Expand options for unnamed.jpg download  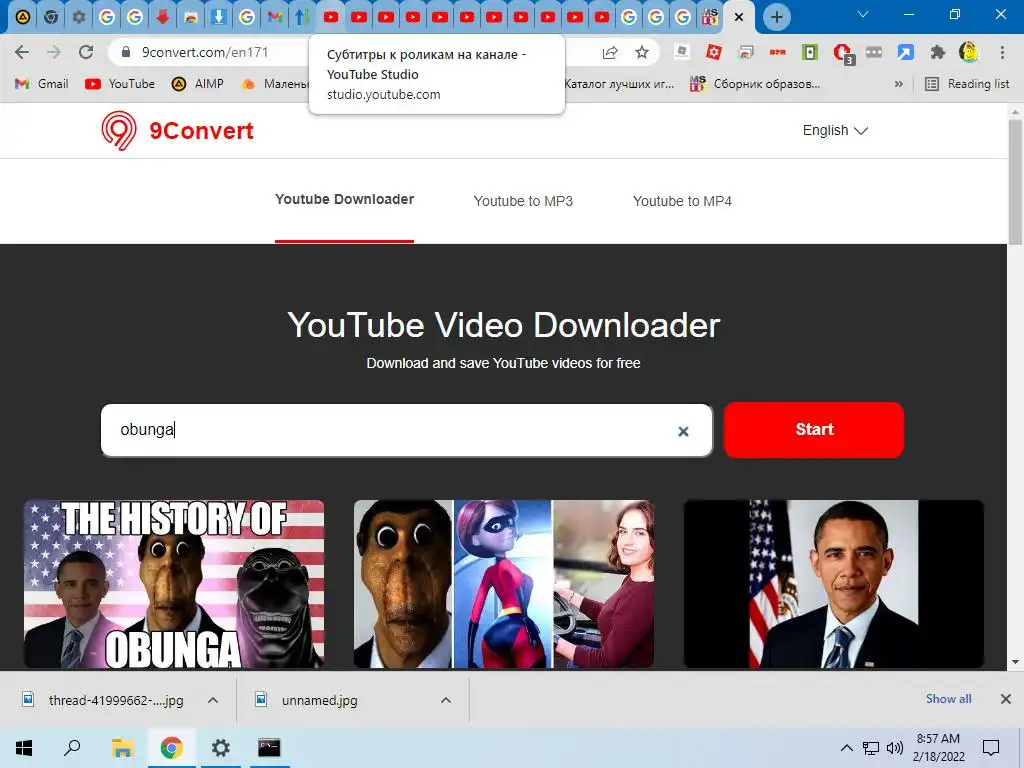[445, 700]
